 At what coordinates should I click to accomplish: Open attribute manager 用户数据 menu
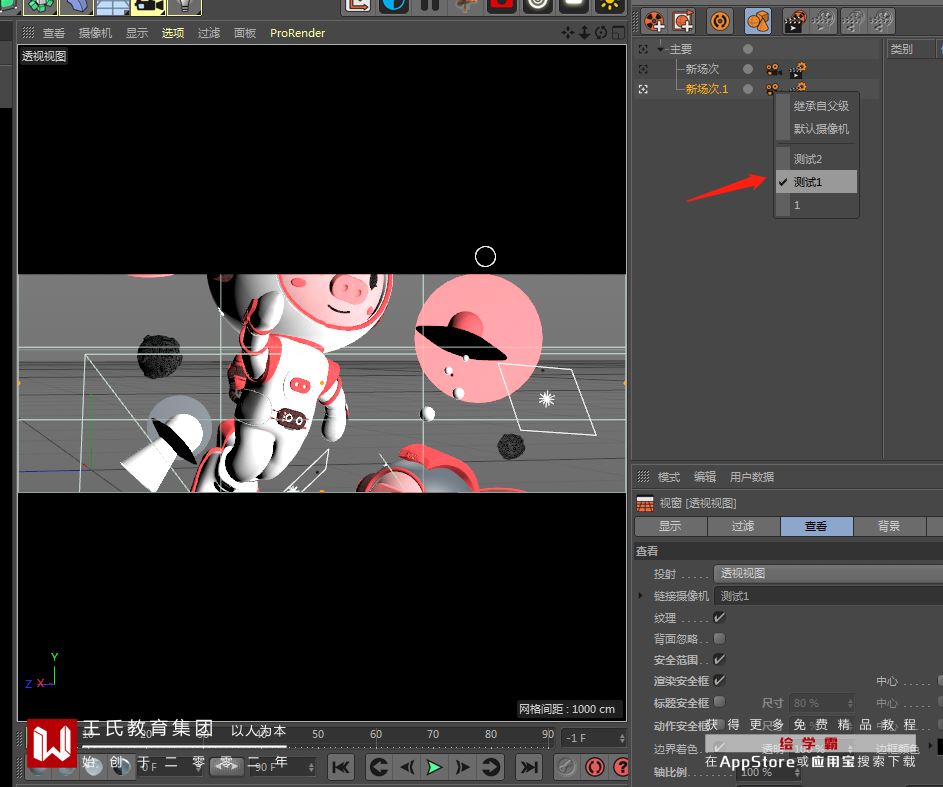coord(752,477)
